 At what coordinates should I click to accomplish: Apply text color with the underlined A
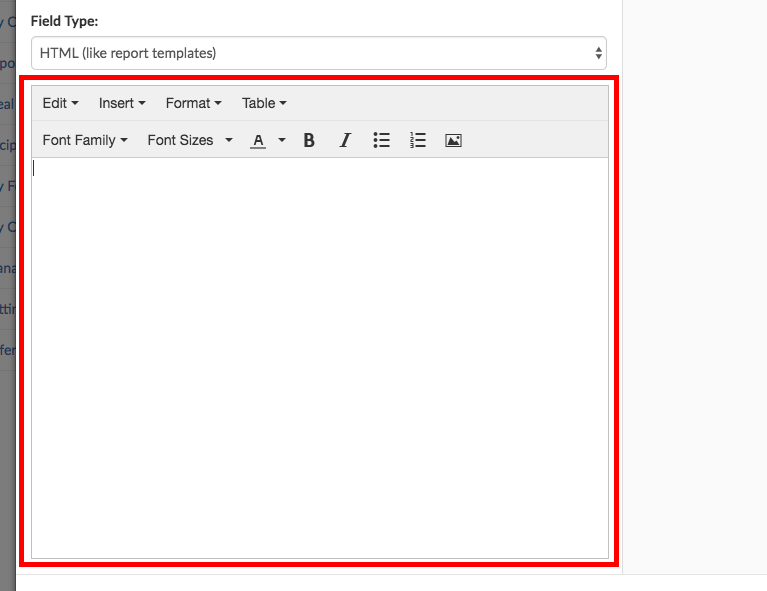(x=258, y=141)
